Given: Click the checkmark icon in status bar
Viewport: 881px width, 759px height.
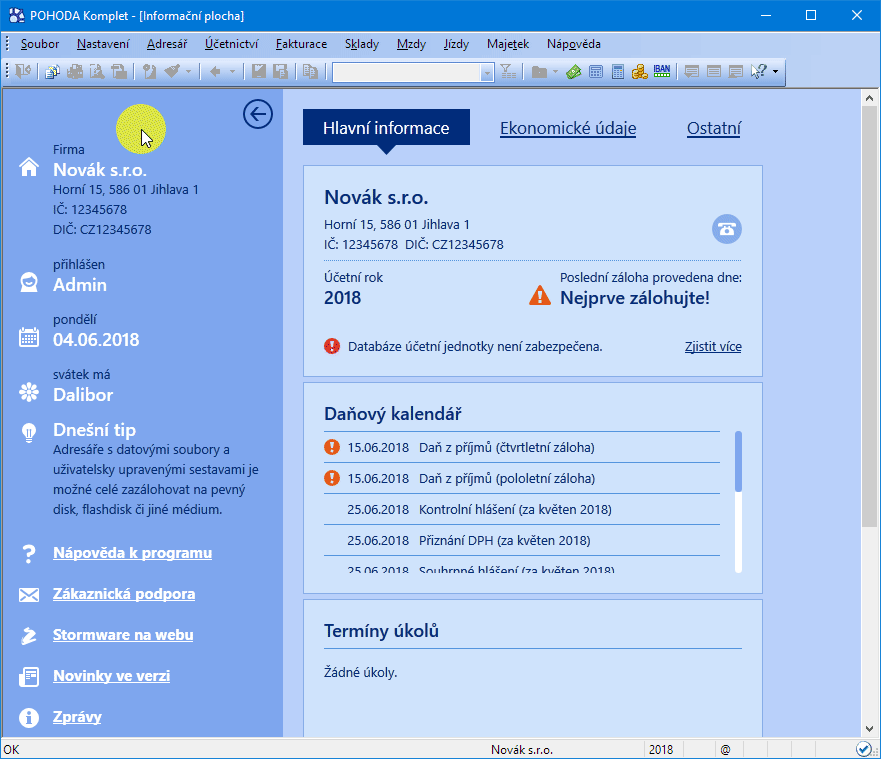Looking at the screenshot, I should [x=864, y=749].
